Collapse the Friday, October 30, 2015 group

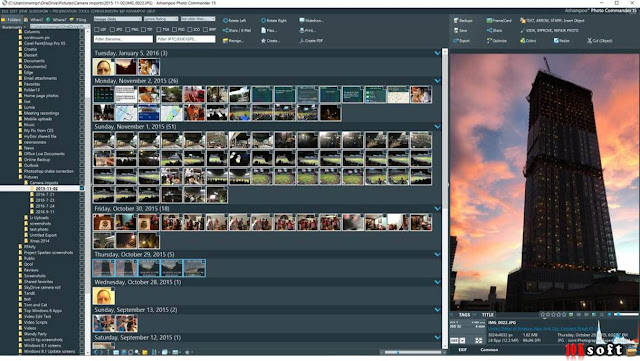click(438, 209)
